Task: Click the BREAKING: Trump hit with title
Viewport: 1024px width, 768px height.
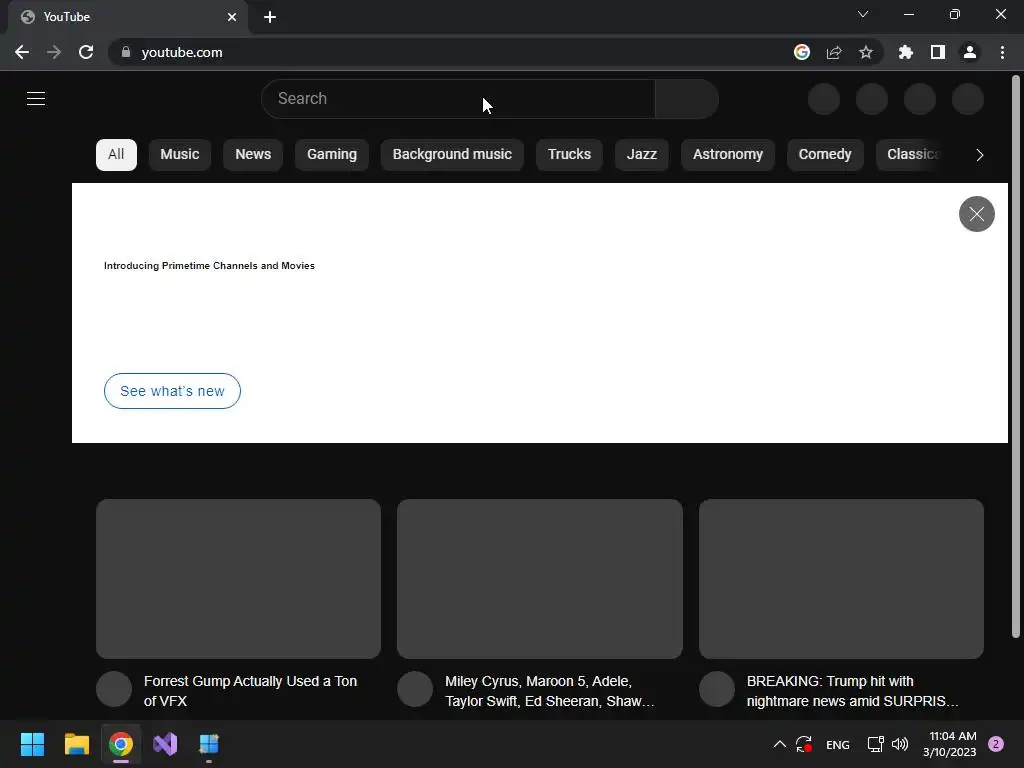Action: 852,691
